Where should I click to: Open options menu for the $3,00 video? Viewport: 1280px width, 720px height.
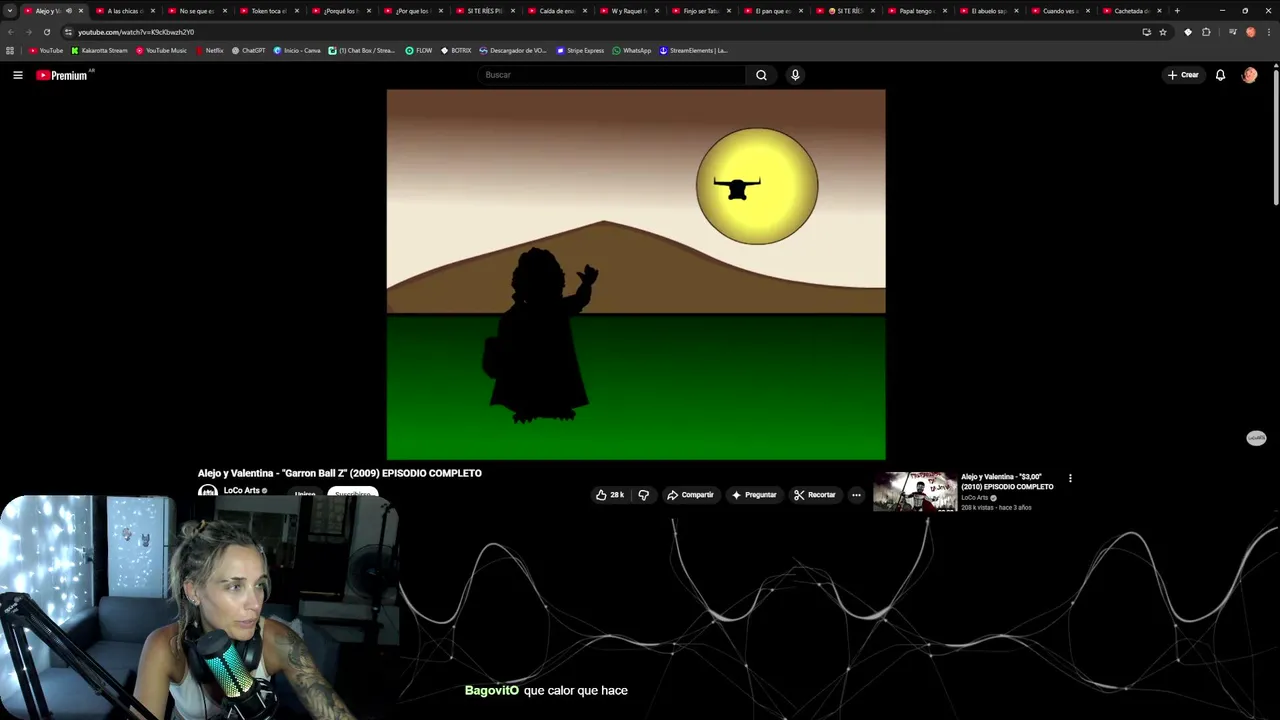1070,478
